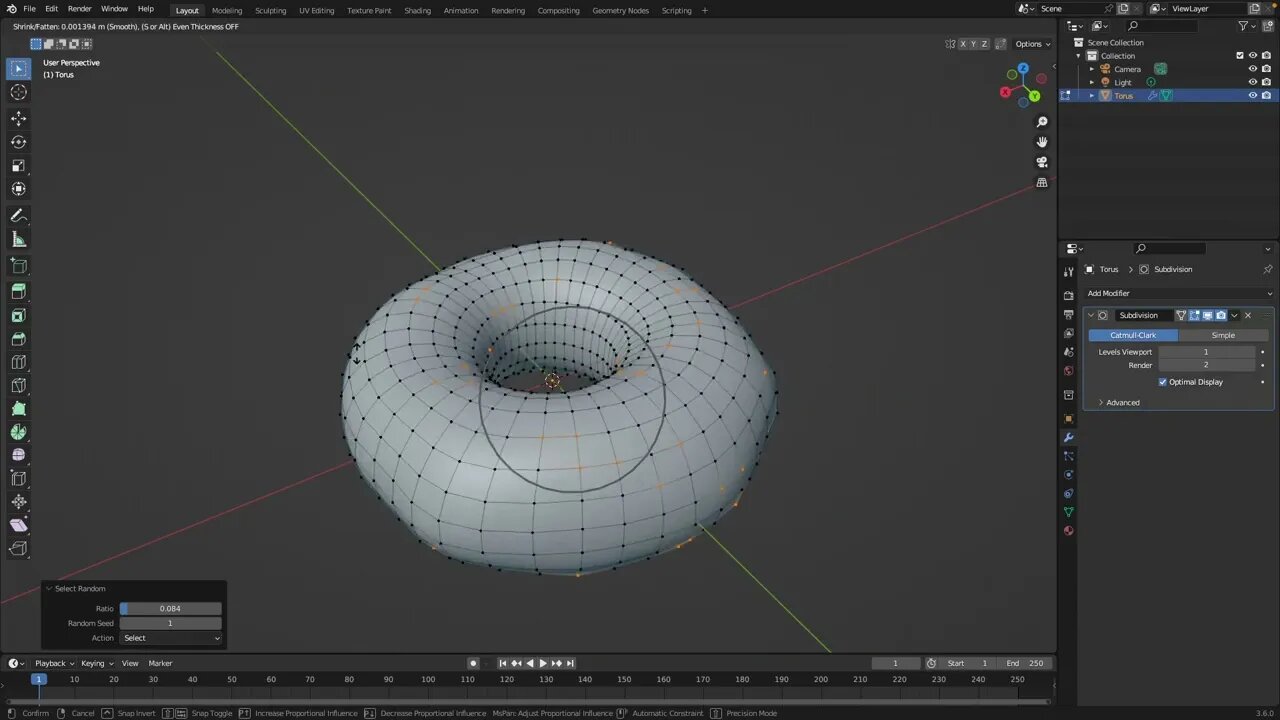Select the Annotate tool
This screenshot has height=720, width=1280.
click(18, 215)
